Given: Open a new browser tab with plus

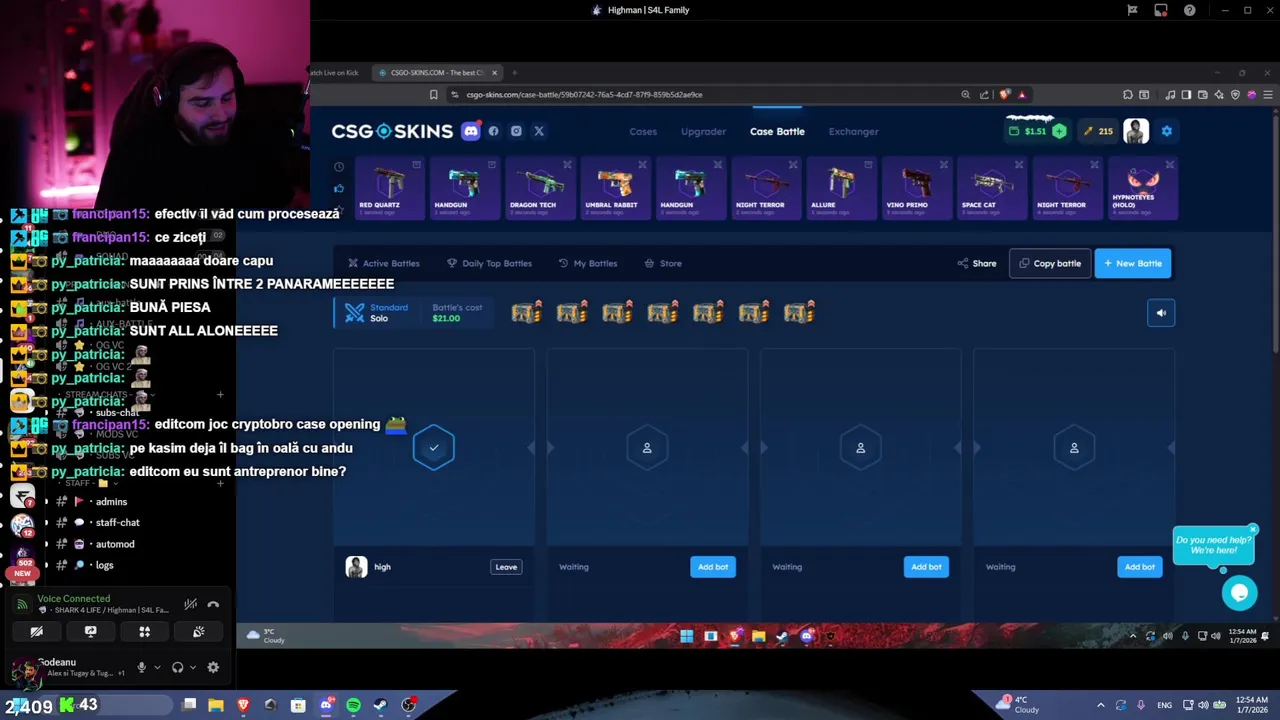Looking at the screenshot, I should point(515,73).
